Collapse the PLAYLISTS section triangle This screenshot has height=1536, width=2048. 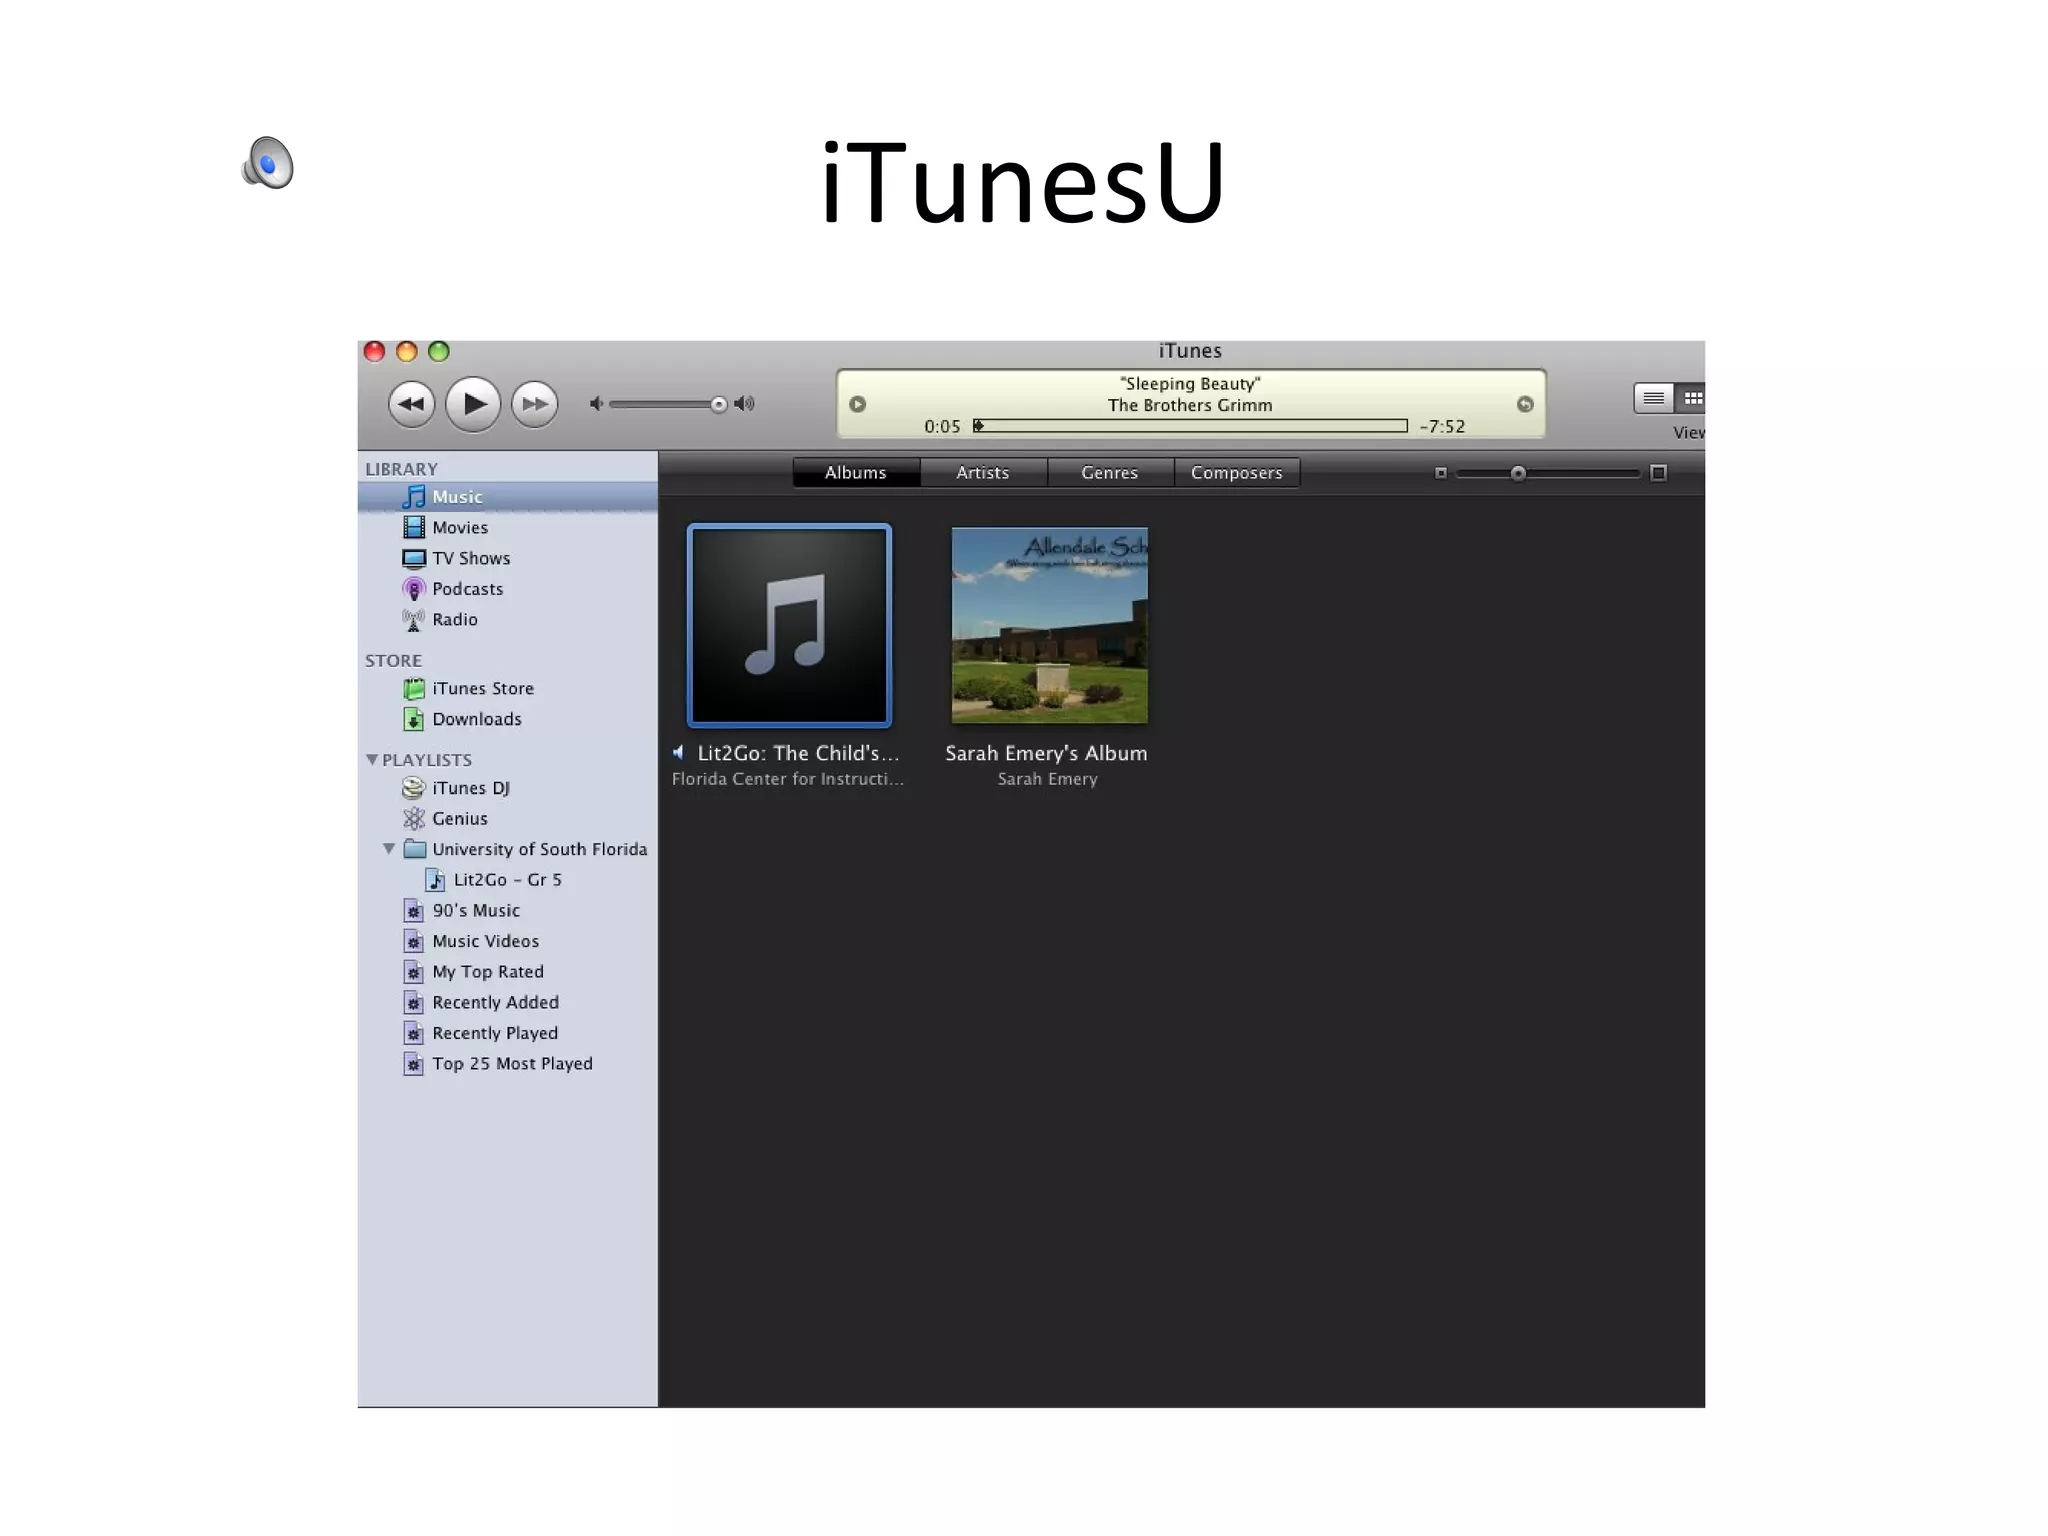coord(371,760)
